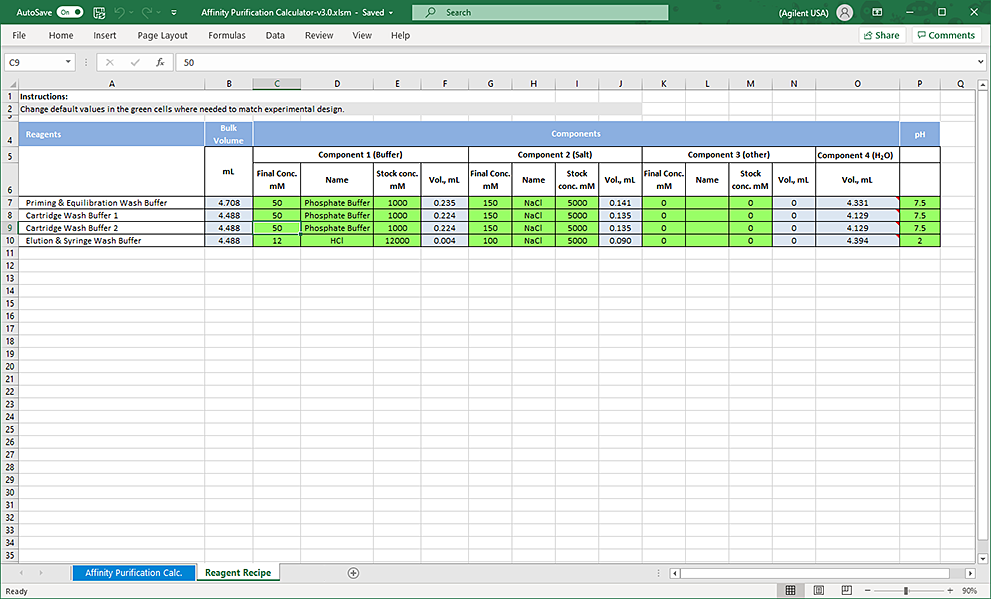Expand the formula bar chevron
The image size is (991, 599).
(980, 62)
